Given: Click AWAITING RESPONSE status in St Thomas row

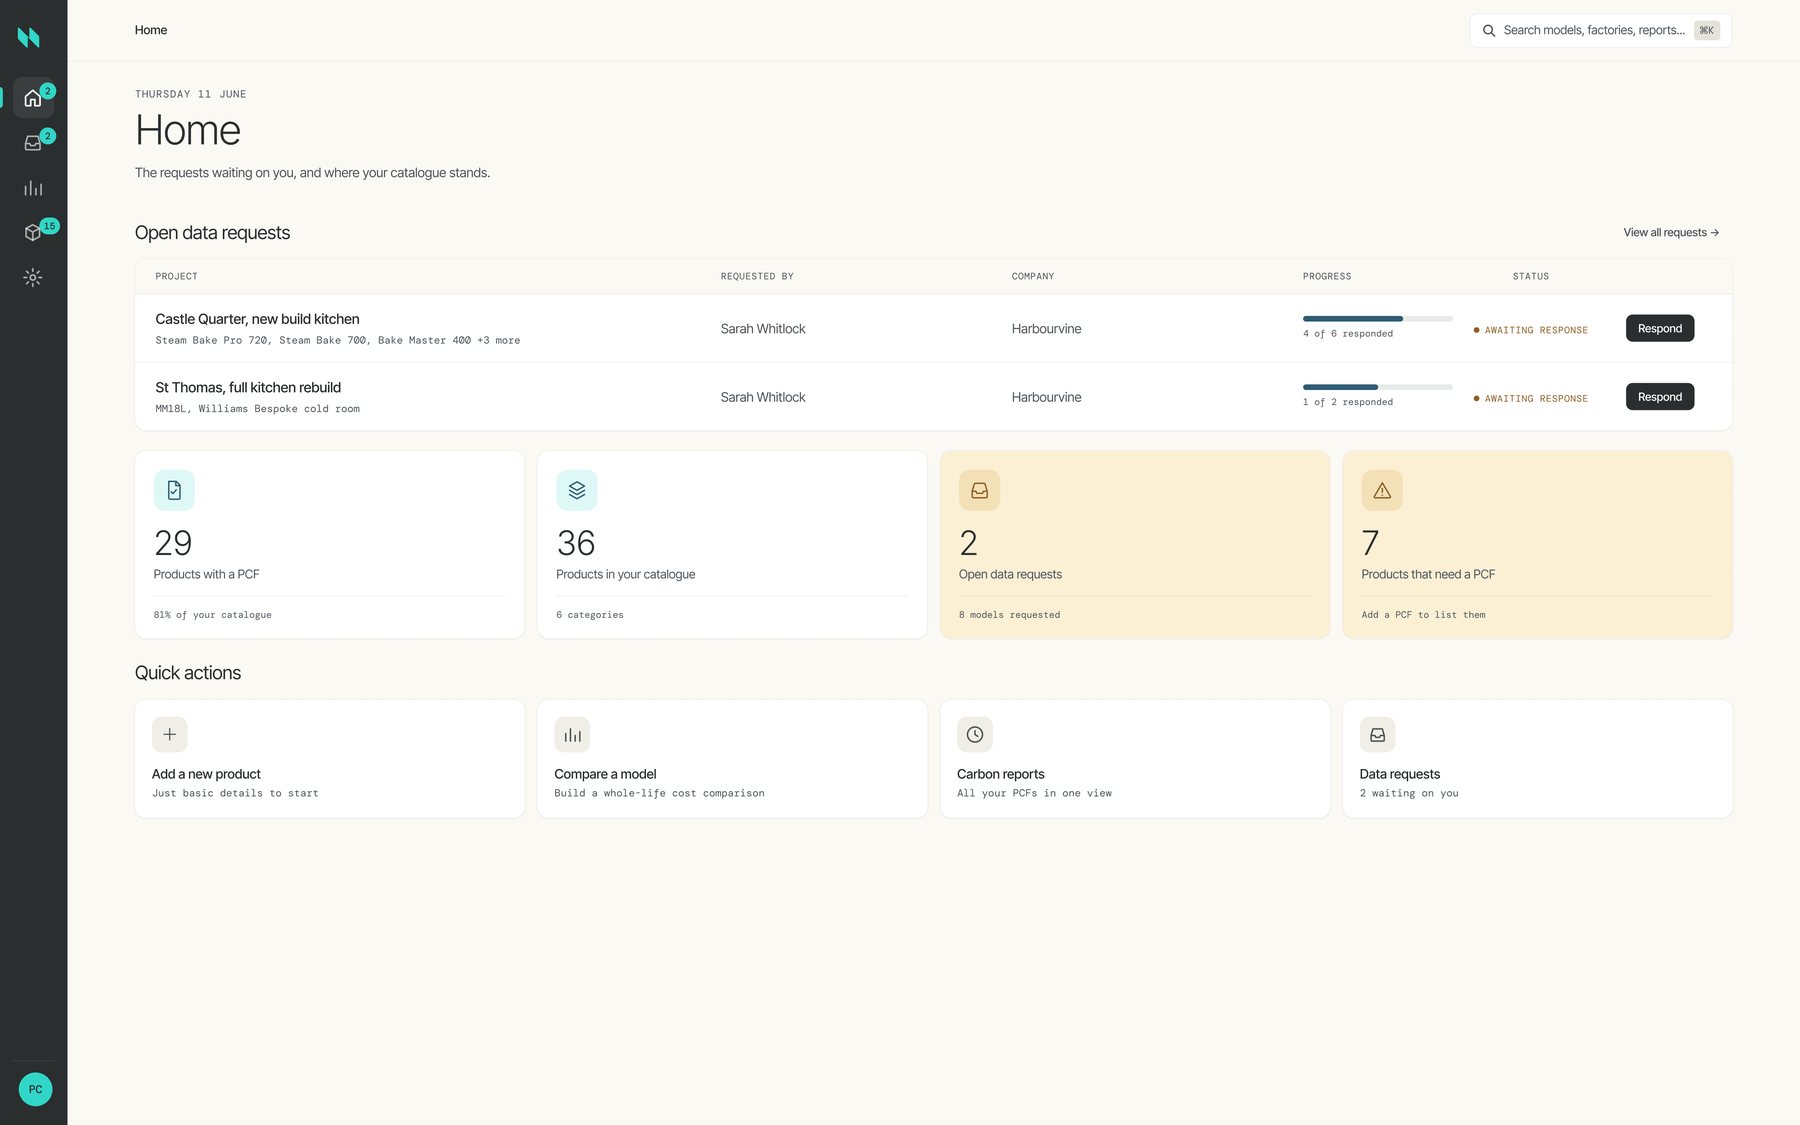Looking at the screenshot, I should click(1530, 398).
